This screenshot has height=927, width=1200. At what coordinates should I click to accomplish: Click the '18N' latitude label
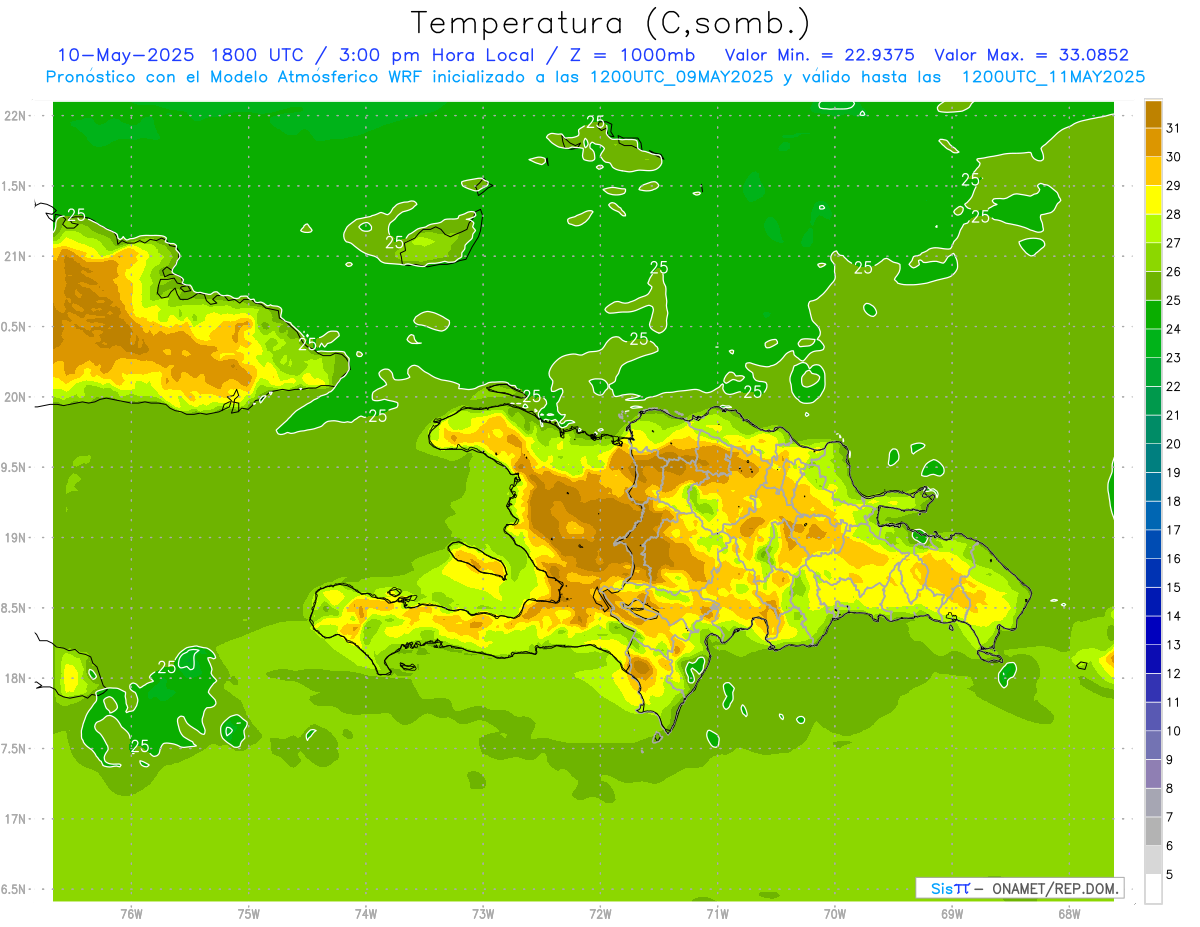coord(16,678)
